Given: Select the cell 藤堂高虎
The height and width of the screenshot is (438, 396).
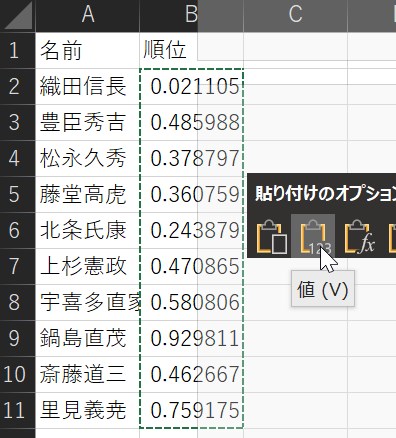Looking at the screenshot, I should [x=87, y=194].
